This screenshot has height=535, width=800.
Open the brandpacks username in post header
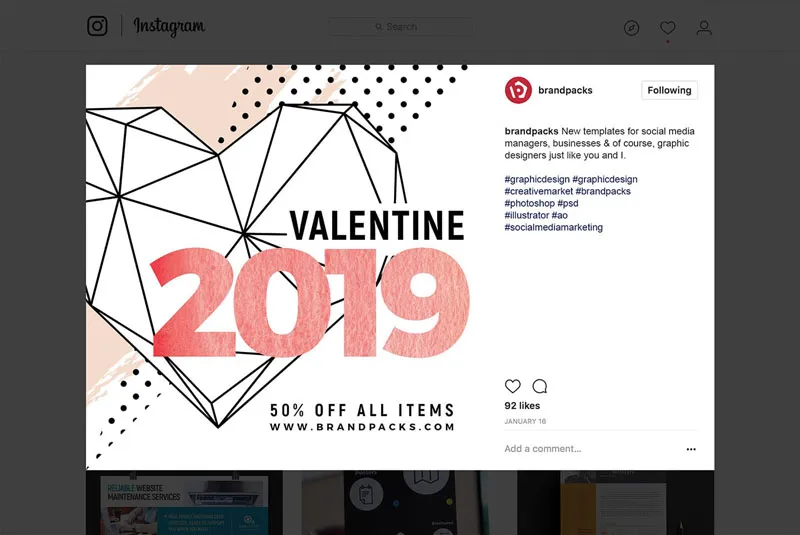coord(565,90)
